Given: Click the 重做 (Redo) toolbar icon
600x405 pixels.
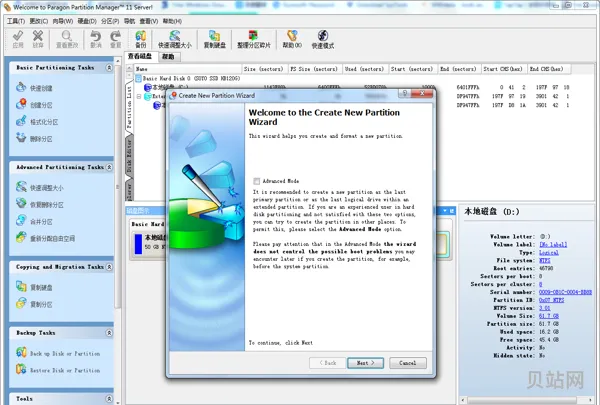Looking at the screenshot, I should 116,39.
